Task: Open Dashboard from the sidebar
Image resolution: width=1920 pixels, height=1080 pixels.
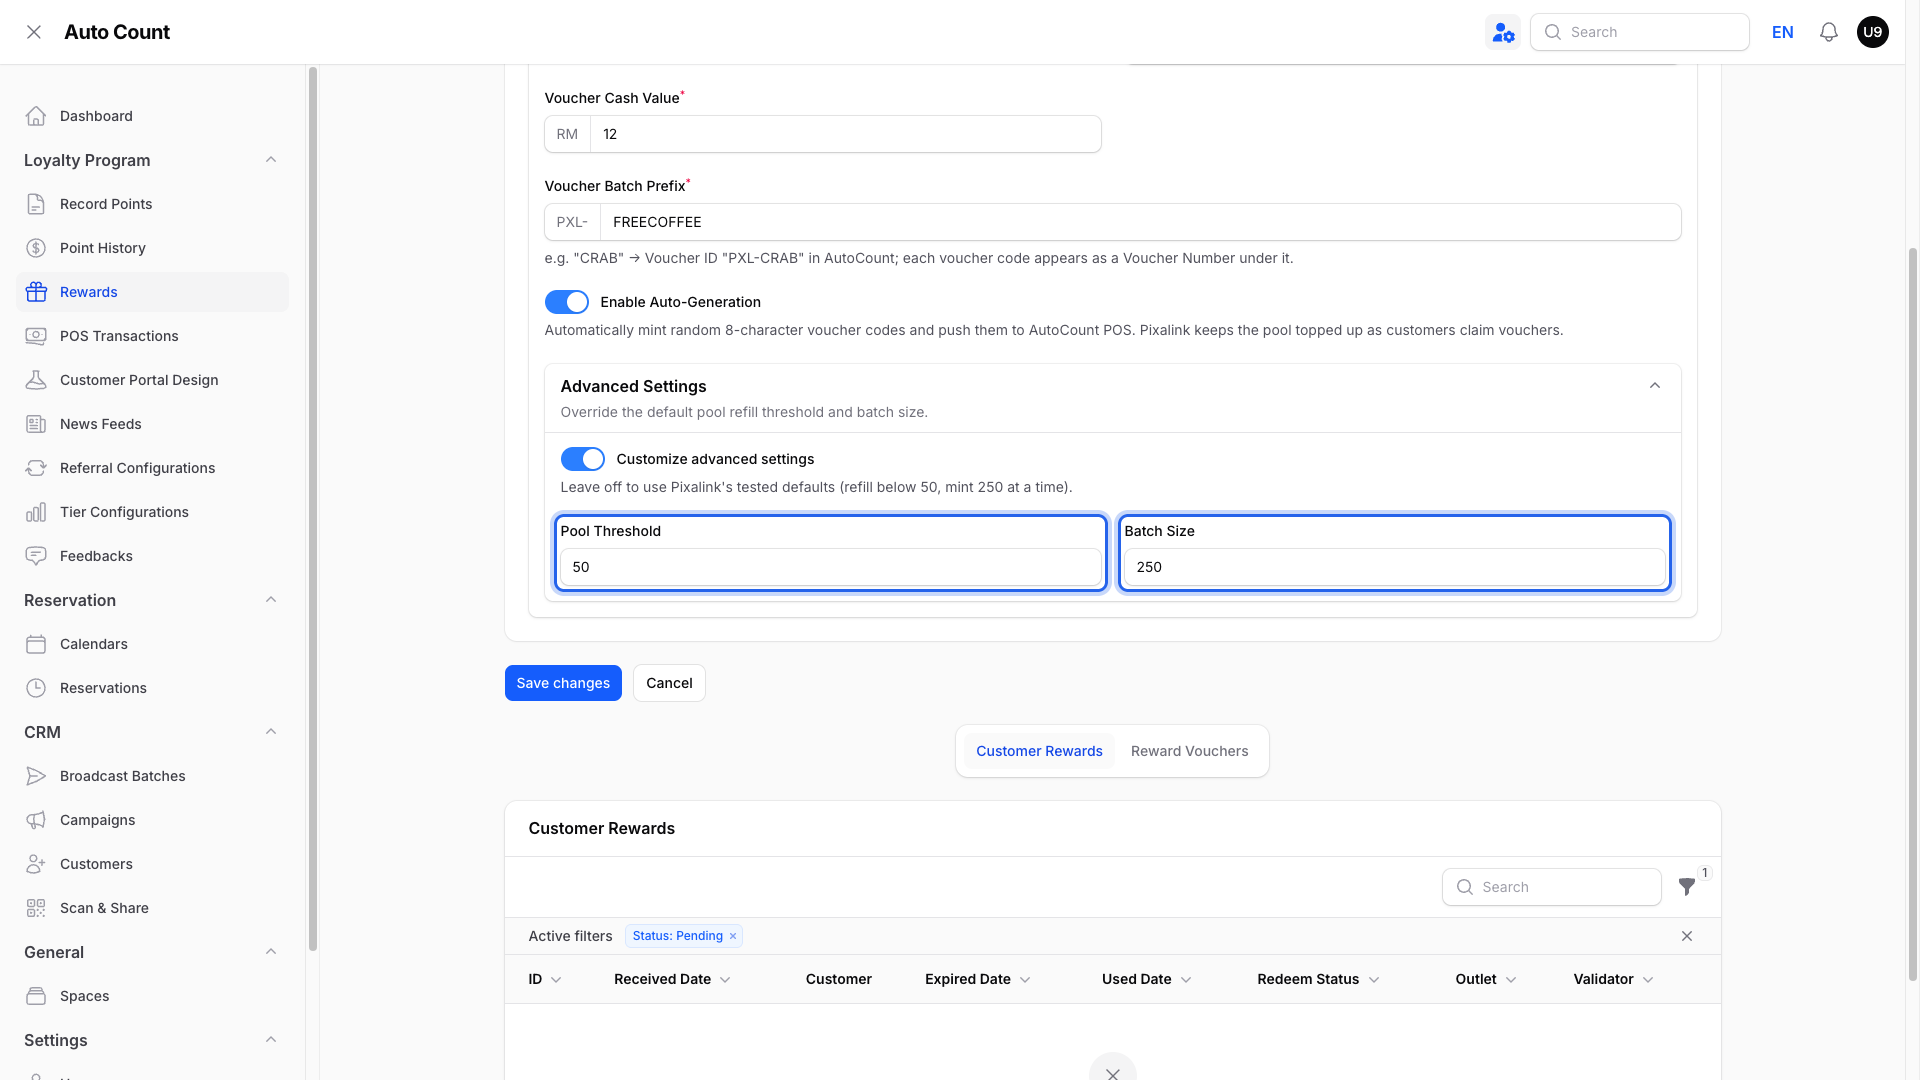Action: [x=152, y=116]
